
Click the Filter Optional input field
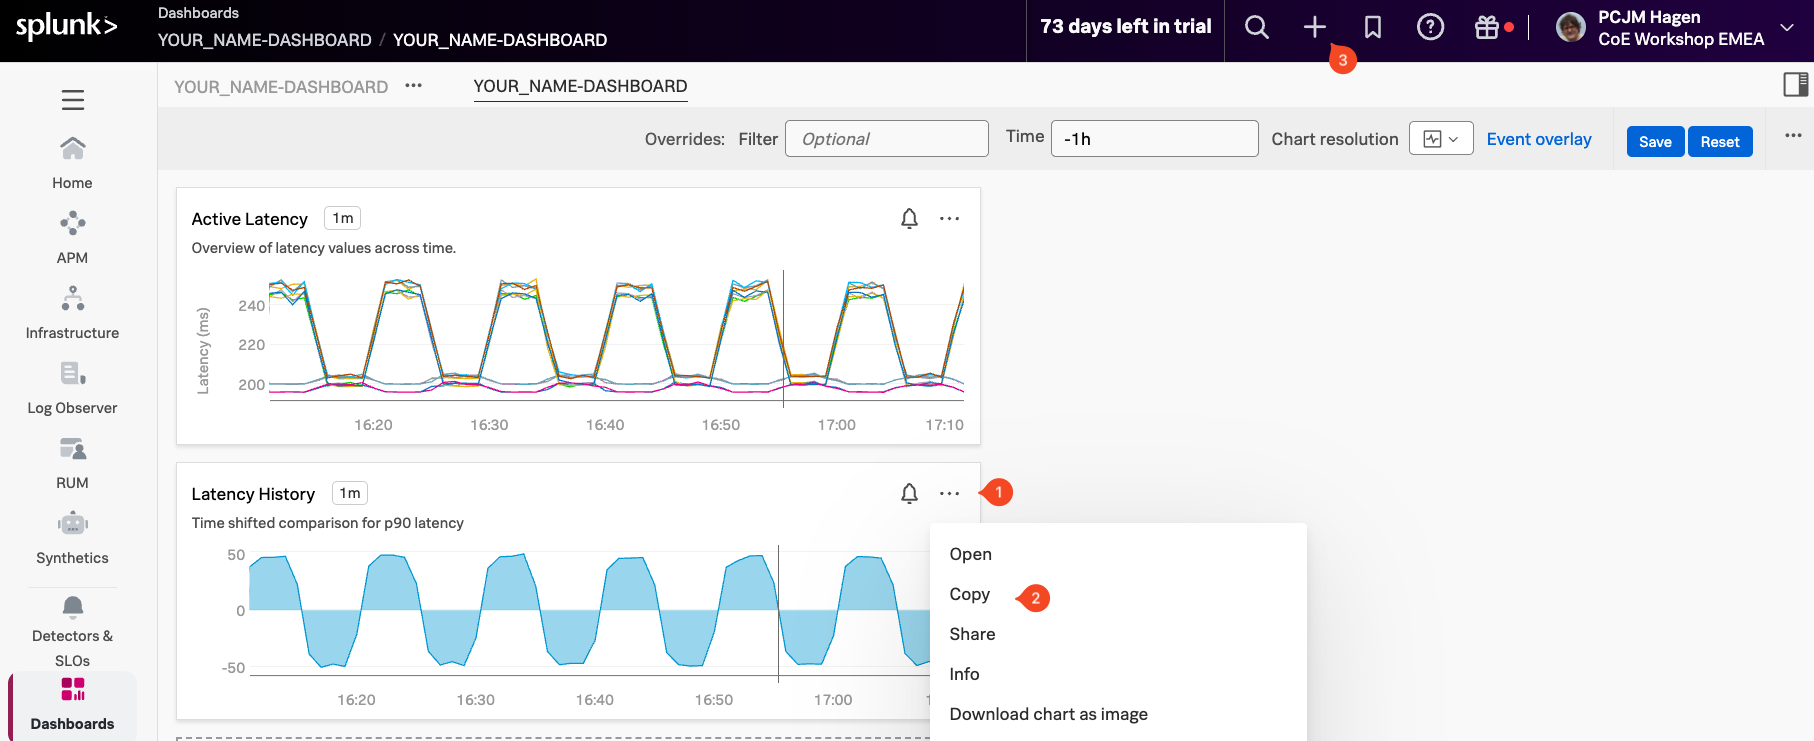tap(886, 139)
